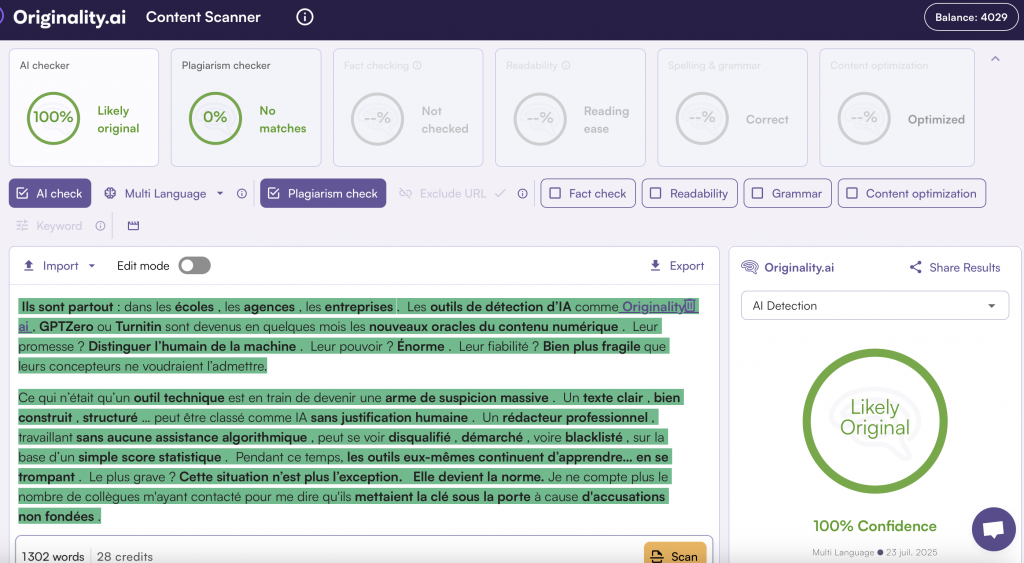Click the Multi Language label
Viewport: 1024px width, 563px height.
click(x=165, y=194)
